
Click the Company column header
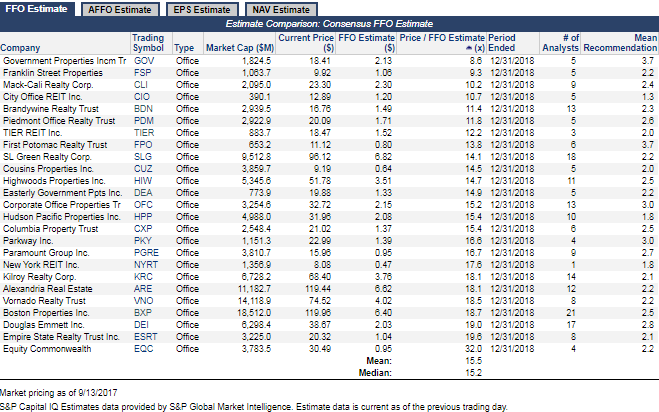(20, 48)
